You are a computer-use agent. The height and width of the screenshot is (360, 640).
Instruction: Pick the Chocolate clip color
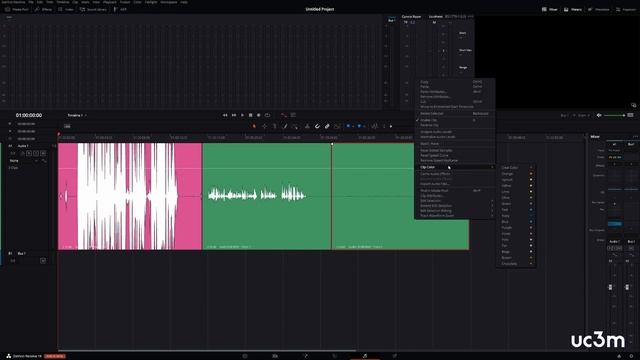pyautogui.click(x=516, y=264)
